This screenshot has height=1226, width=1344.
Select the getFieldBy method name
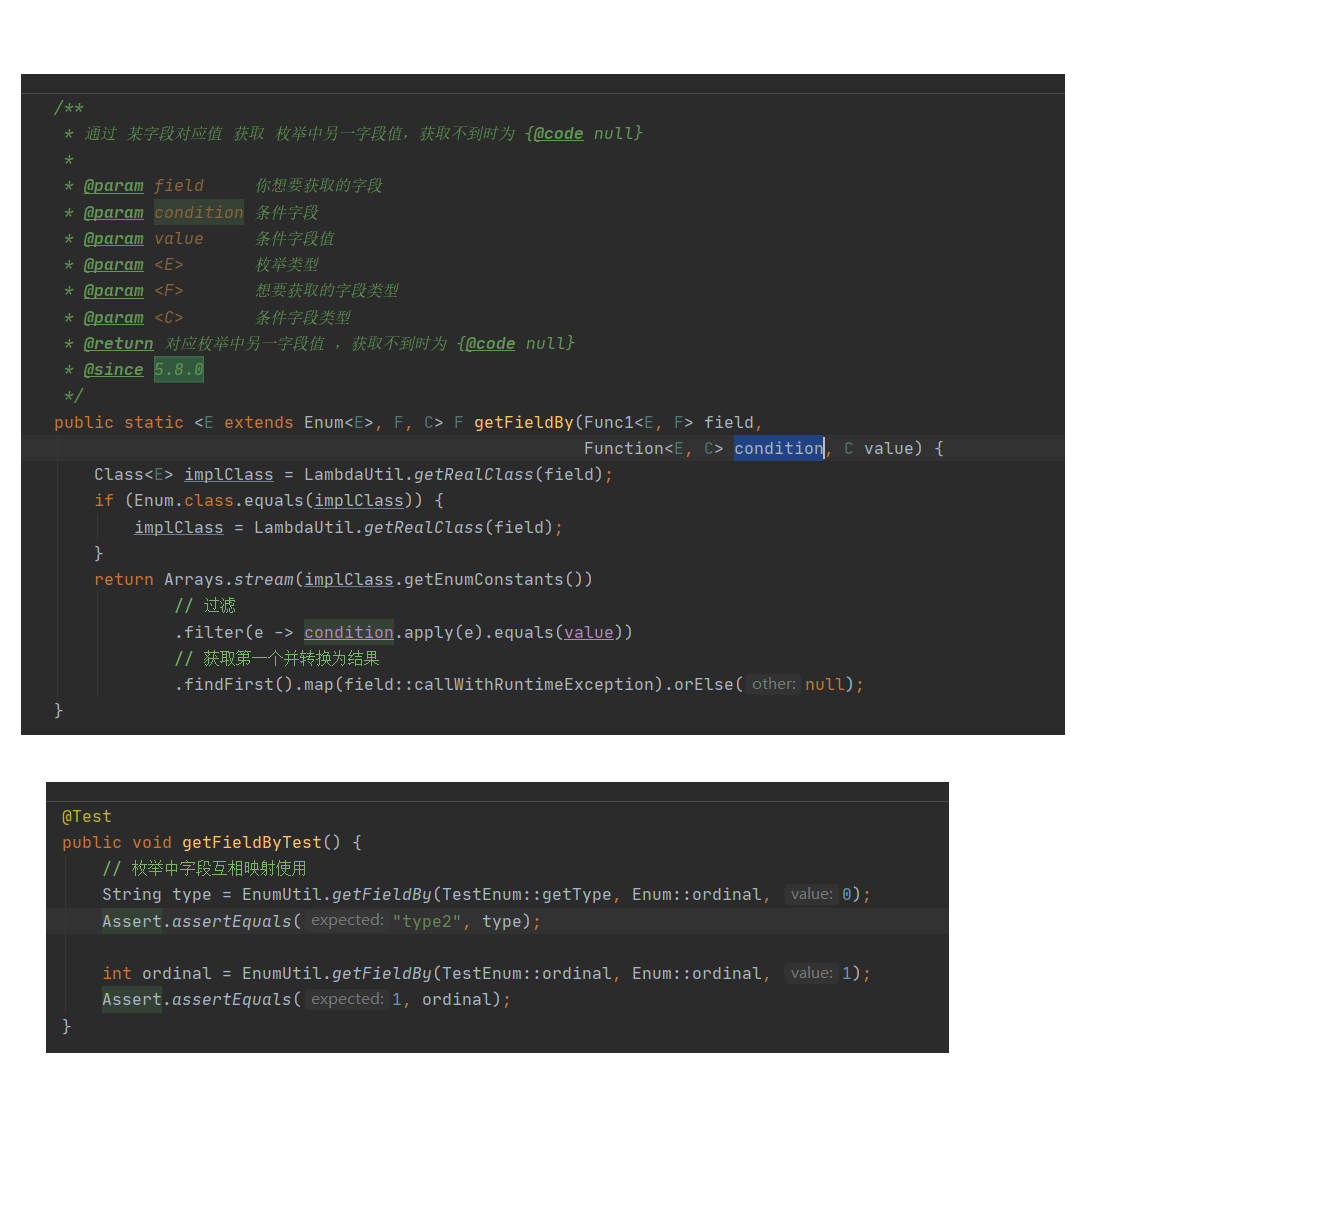point(523,422)
